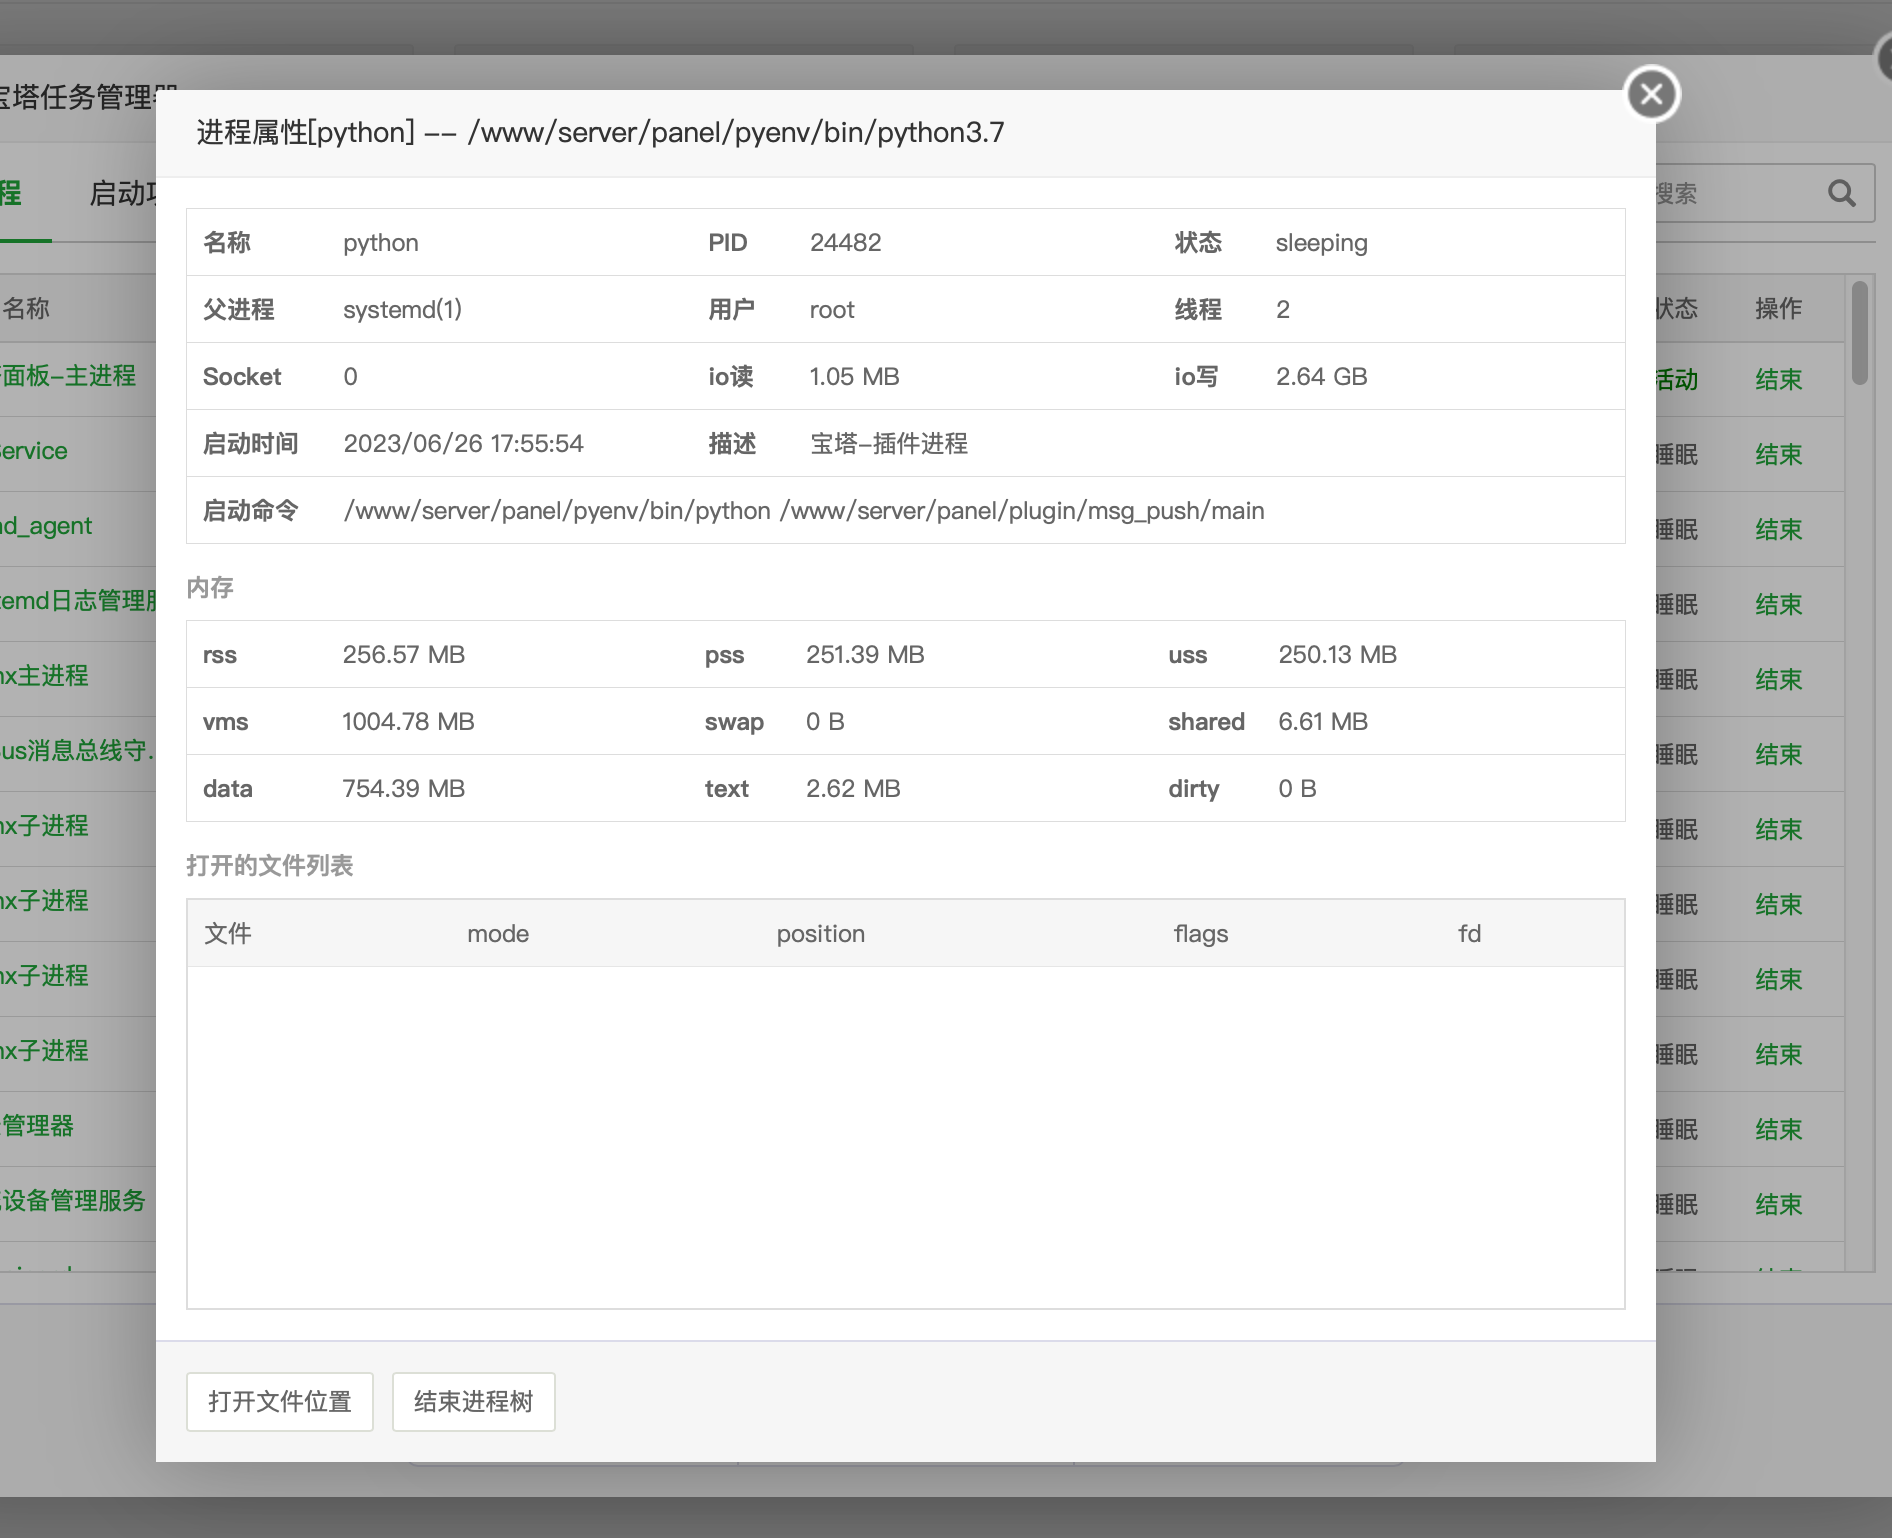
Task: Open the d_agent process entry
Action: [46, 526]
